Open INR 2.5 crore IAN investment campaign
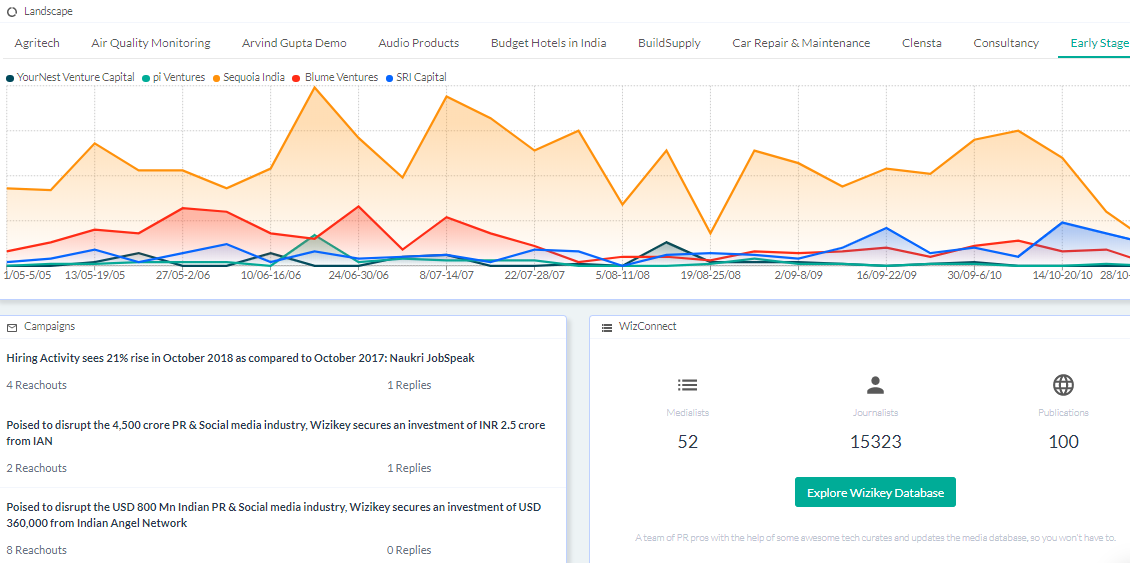 (x=276, y=433)
